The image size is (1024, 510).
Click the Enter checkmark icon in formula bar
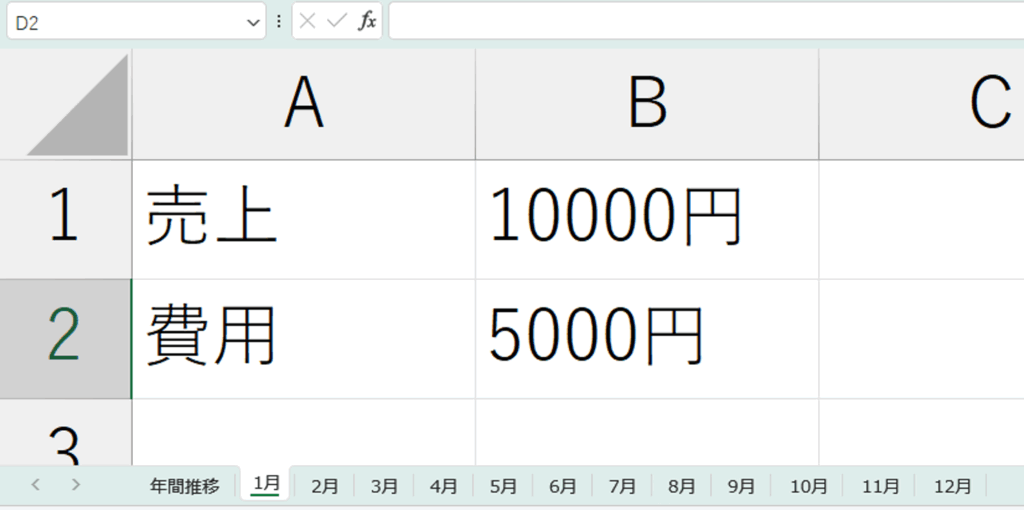click(337, 21)
